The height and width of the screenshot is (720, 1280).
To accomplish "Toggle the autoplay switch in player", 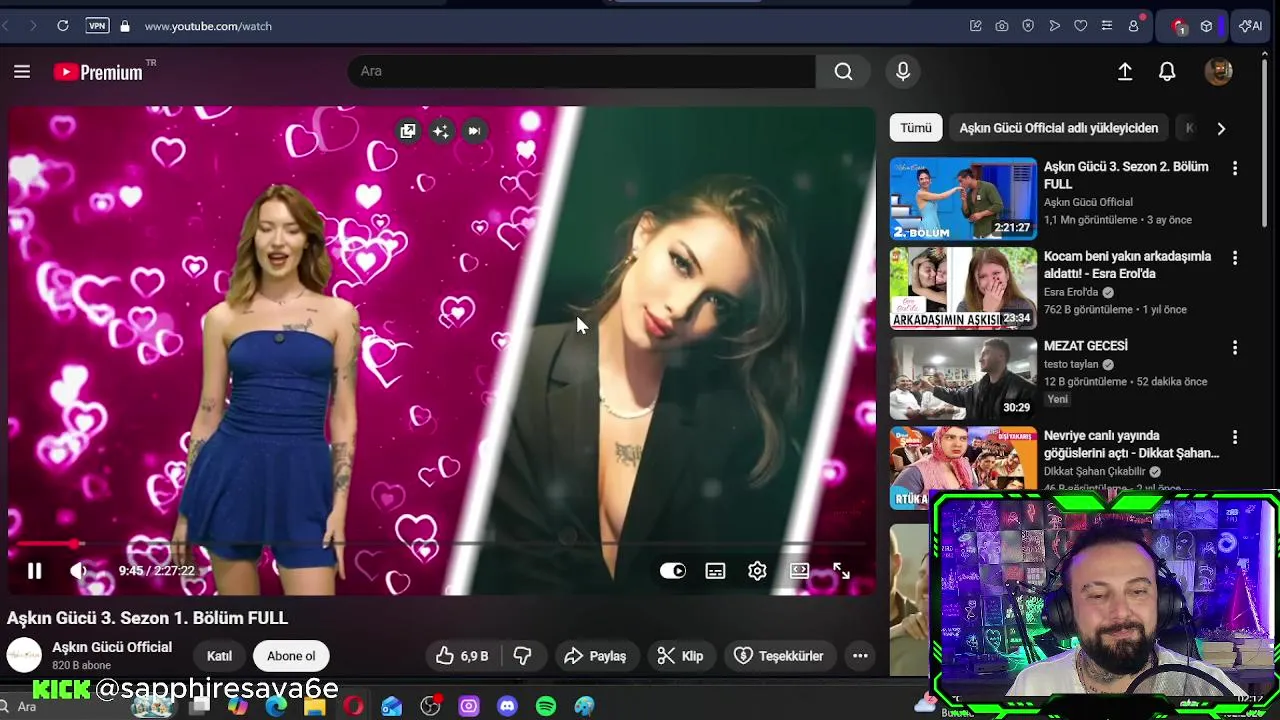I will 673,571.
